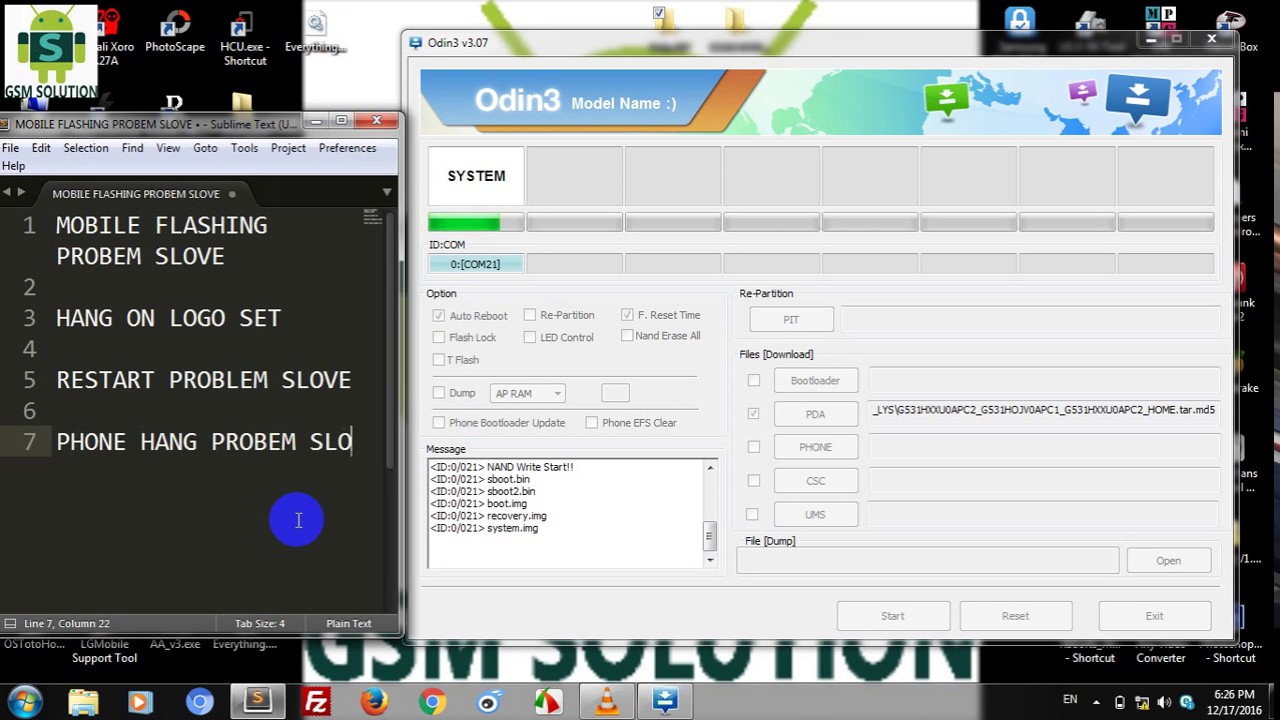Enable the Flash Lock option
This screenshot has height=720, width=1280.
click(x=438, y=337)
